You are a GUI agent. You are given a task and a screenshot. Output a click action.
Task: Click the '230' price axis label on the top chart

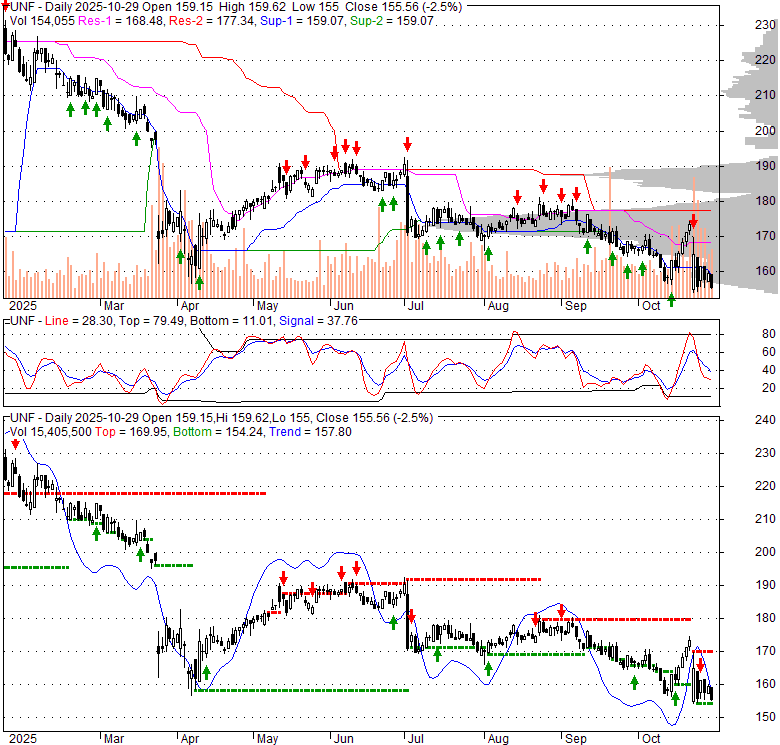pos(765,24)
